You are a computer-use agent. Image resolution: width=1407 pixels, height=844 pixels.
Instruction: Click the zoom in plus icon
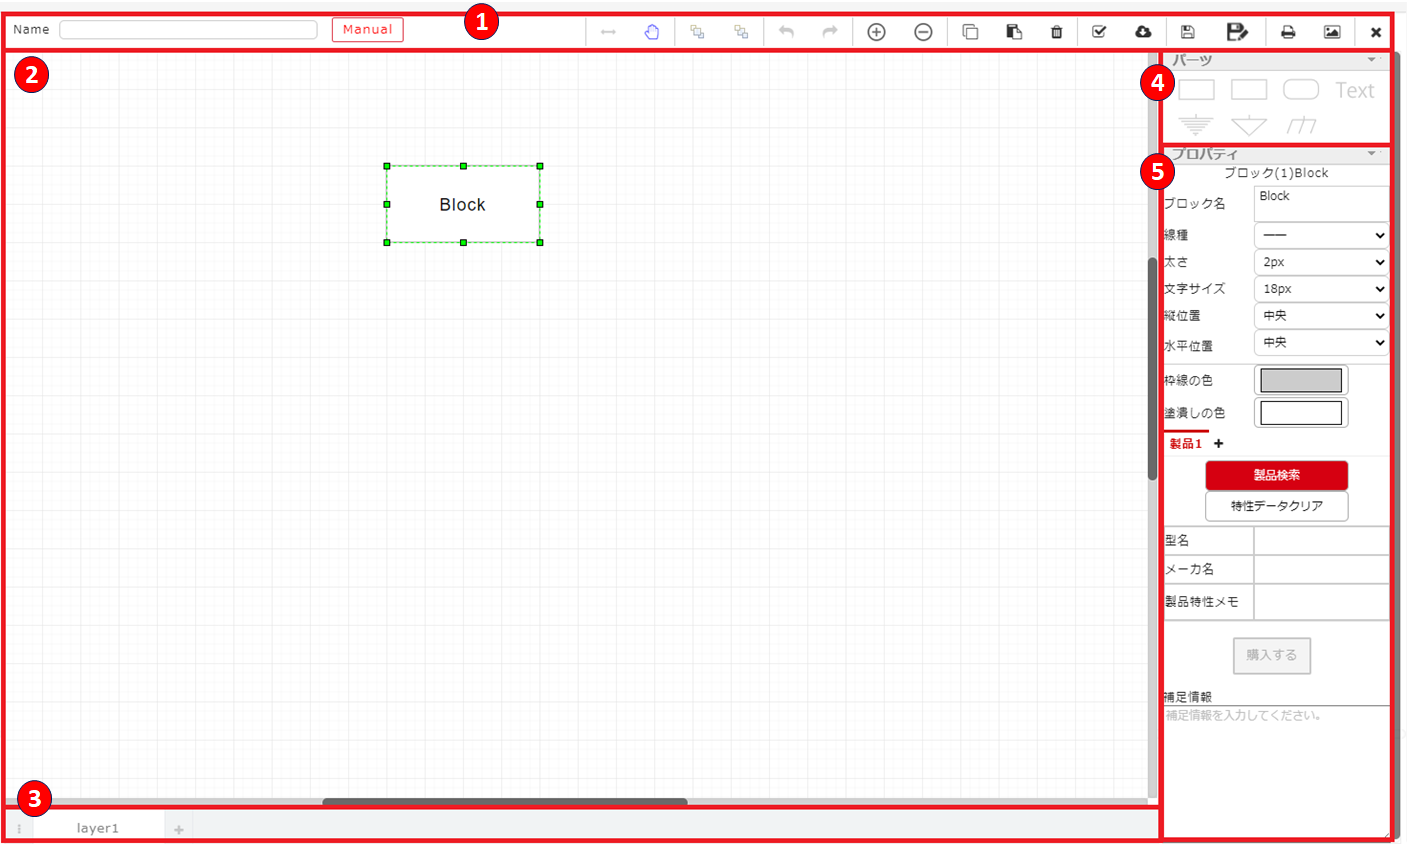[x=876, y=32]
